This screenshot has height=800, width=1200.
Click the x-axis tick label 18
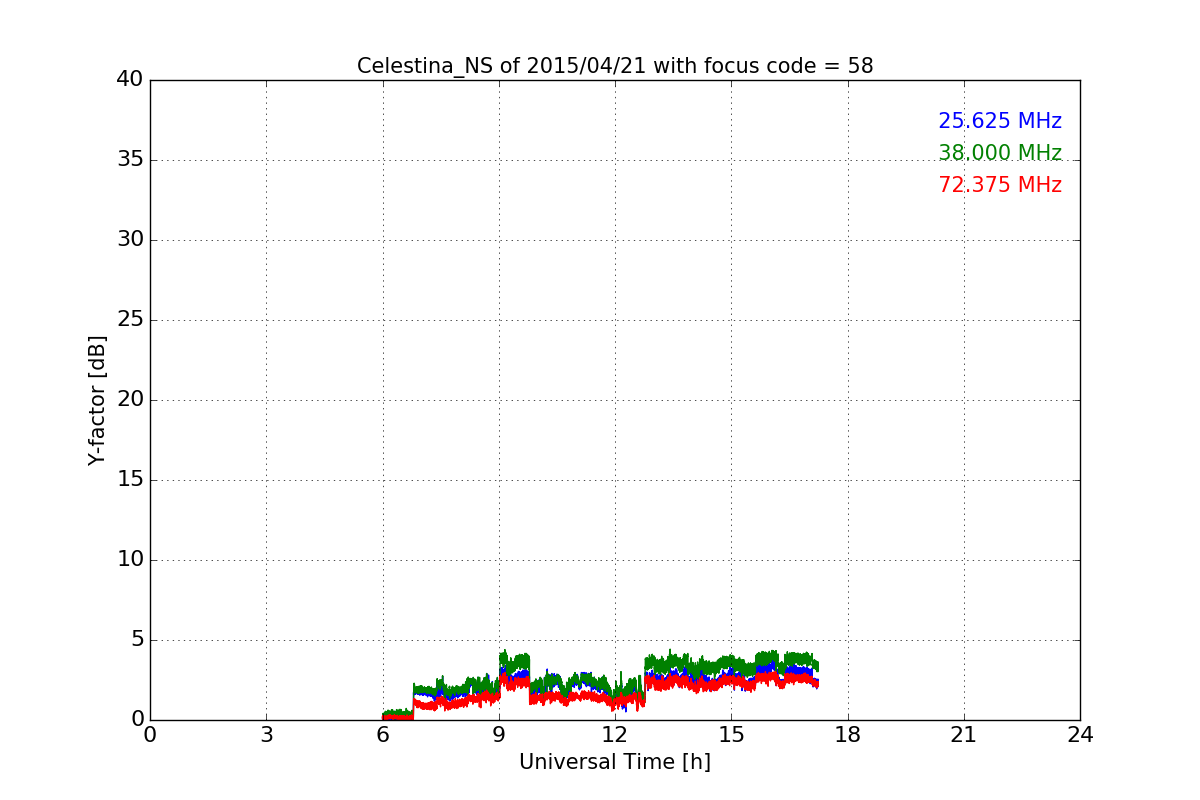coord(848,735)
